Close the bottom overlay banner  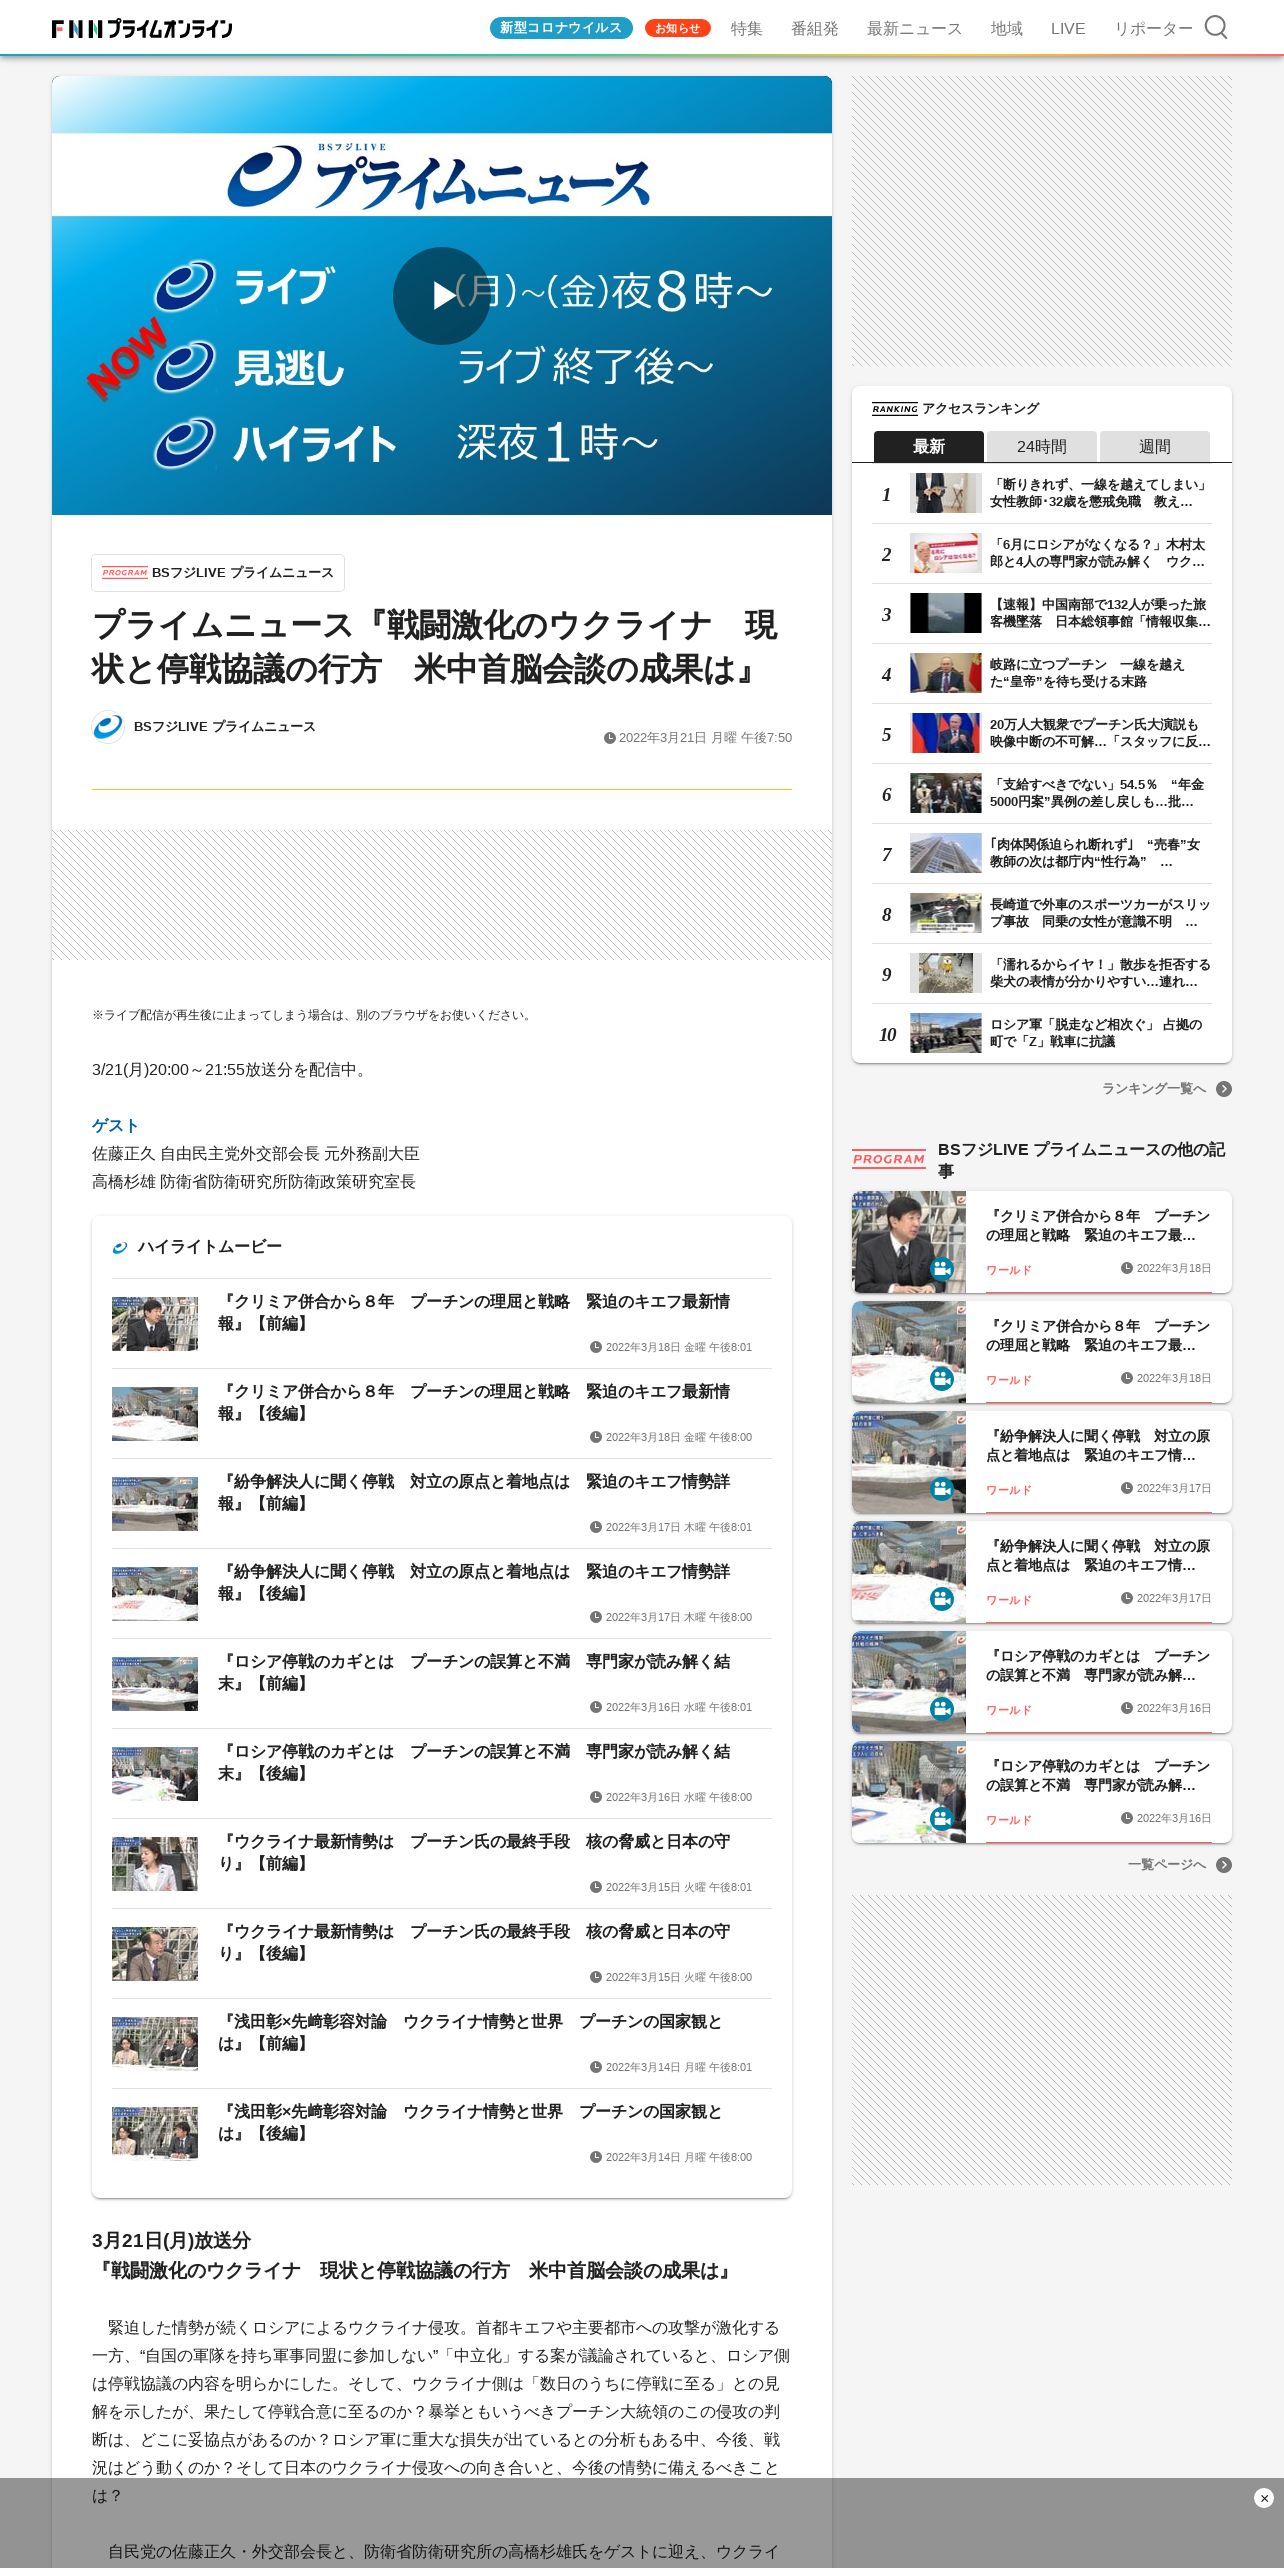(x=1263, y=2498)
